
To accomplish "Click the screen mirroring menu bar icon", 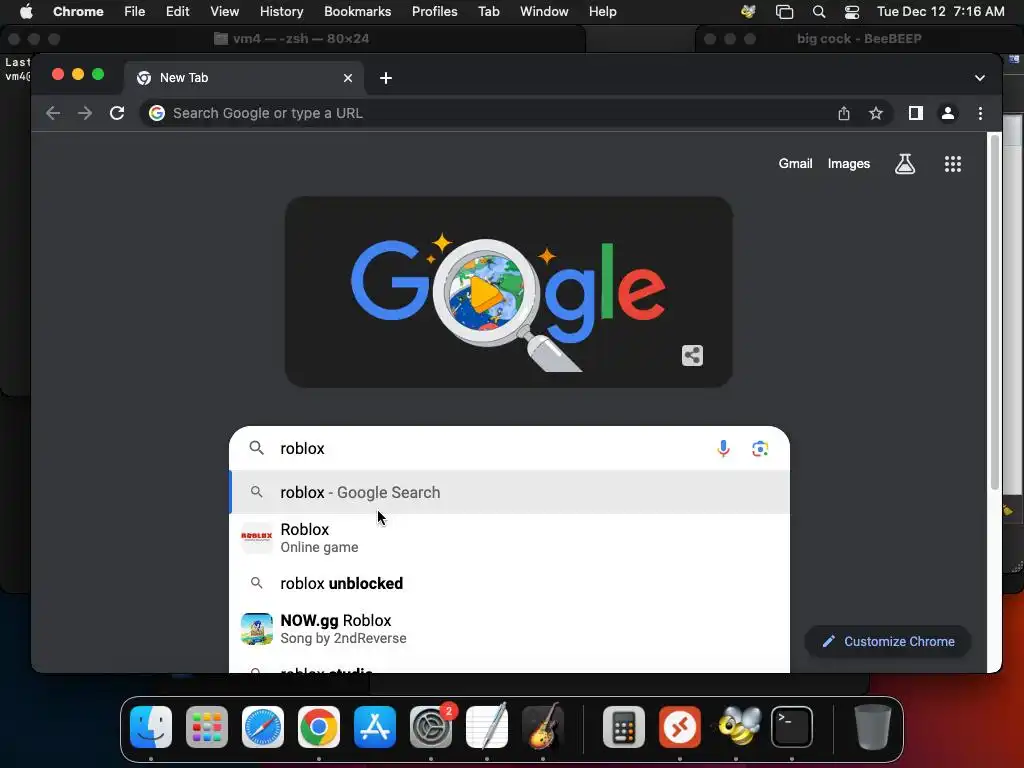I will coord(784,11).
